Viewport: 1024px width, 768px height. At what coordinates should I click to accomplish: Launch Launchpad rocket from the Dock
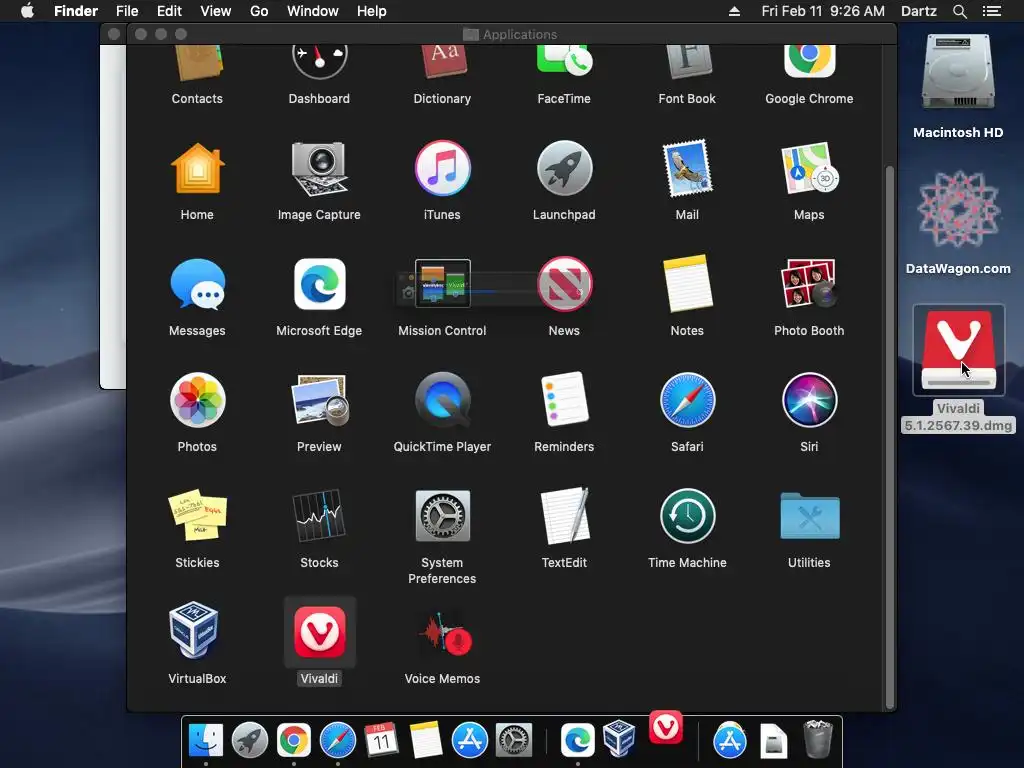249,741
